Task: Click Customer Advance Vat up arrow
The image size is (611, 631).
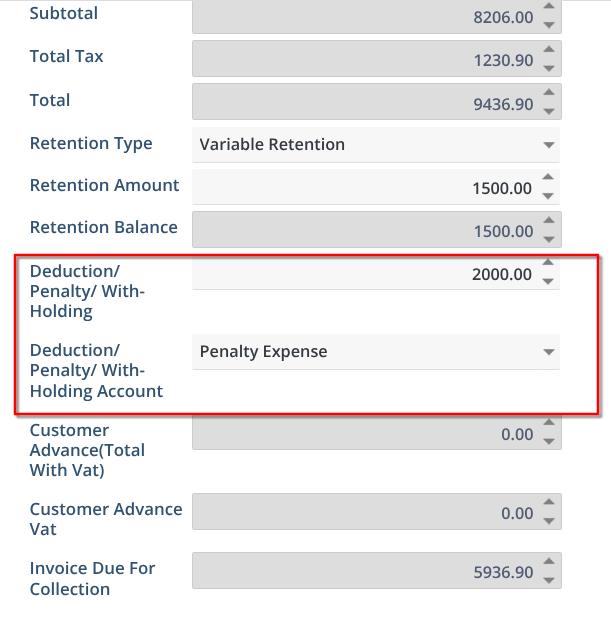Action: coord(548,505)
